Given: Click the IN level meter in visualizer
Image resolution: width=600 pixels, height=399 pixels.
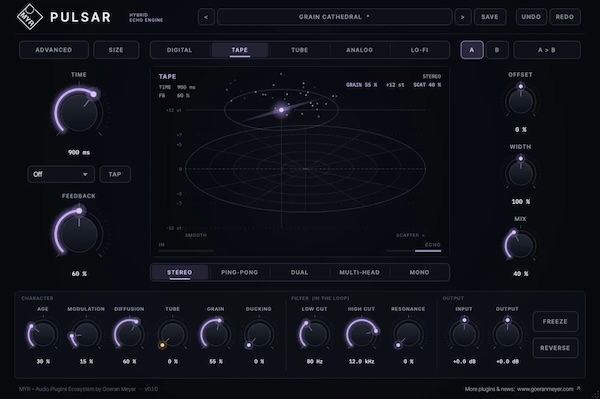Looking at the screenshot, I should [186, 251].
